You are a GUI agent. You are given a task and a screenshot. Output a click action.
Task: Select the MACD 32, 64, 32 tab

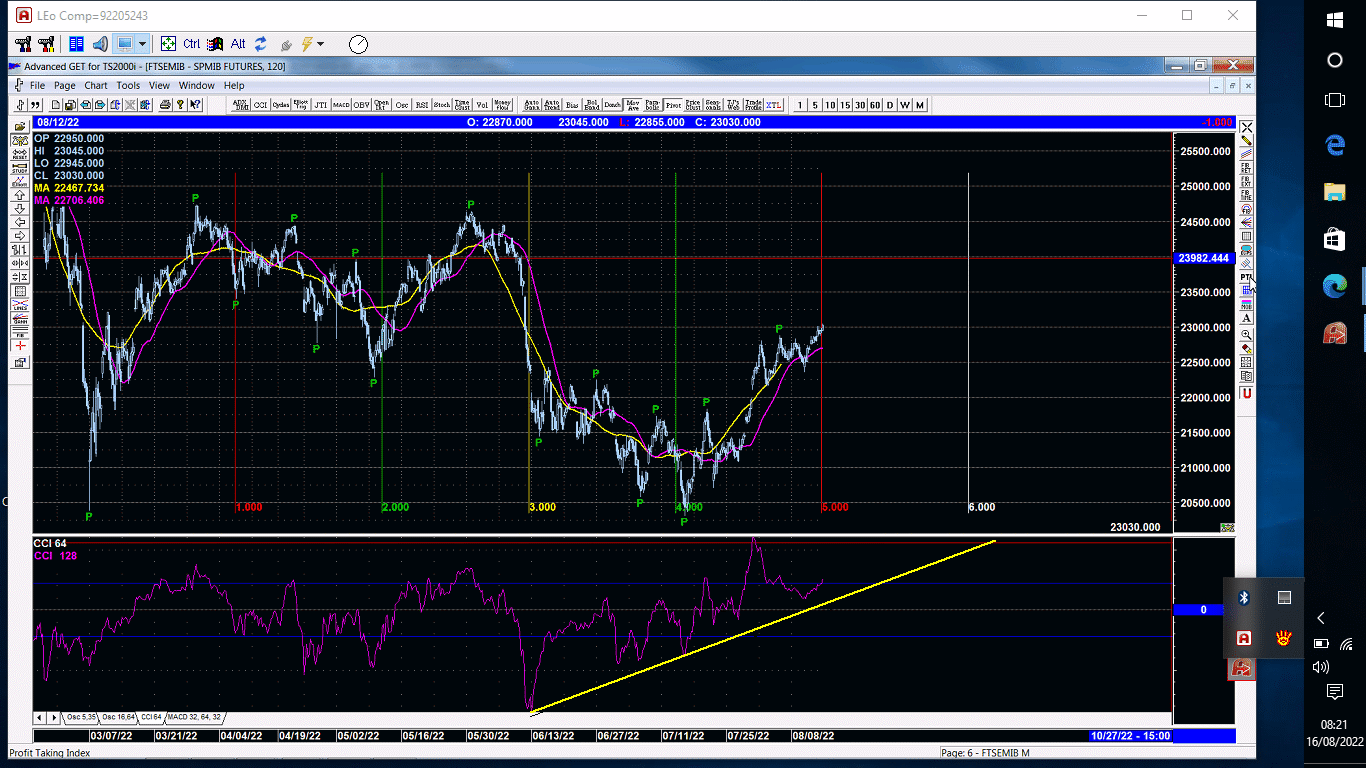pyautogui.click(x=194, y=717)
